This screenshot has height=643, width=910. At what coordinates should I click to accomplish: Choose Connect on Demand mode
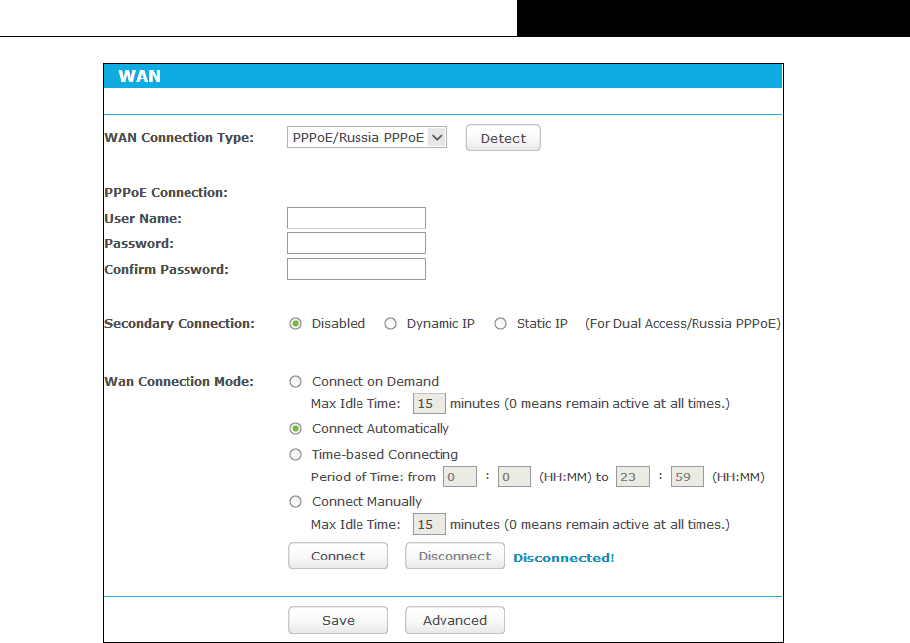[295, 381]
